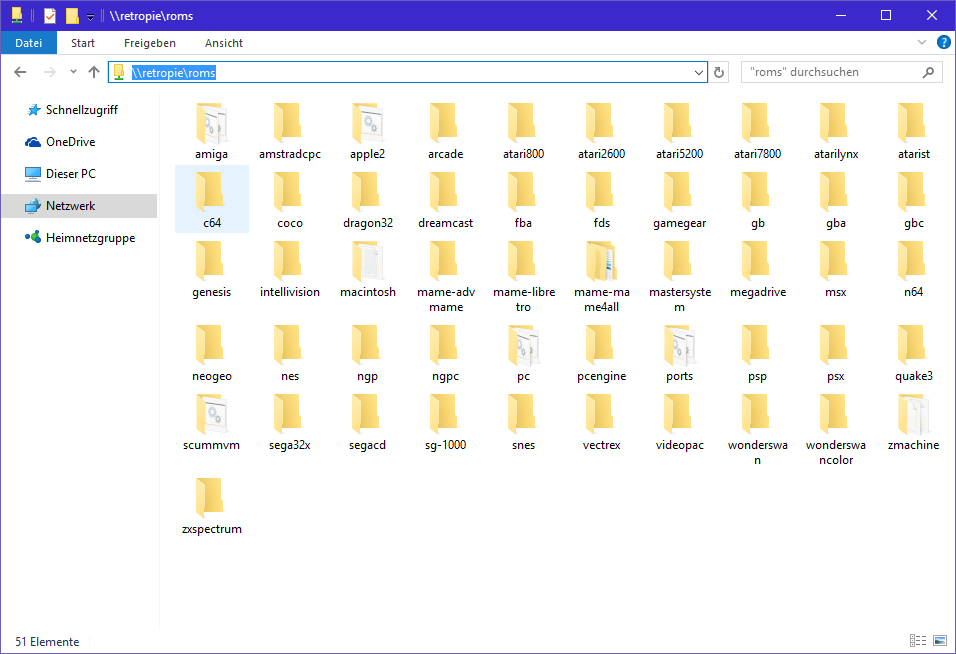
Task: Open Heimnetzgruppe in the sidebar
Action: (x=90, y=238)
